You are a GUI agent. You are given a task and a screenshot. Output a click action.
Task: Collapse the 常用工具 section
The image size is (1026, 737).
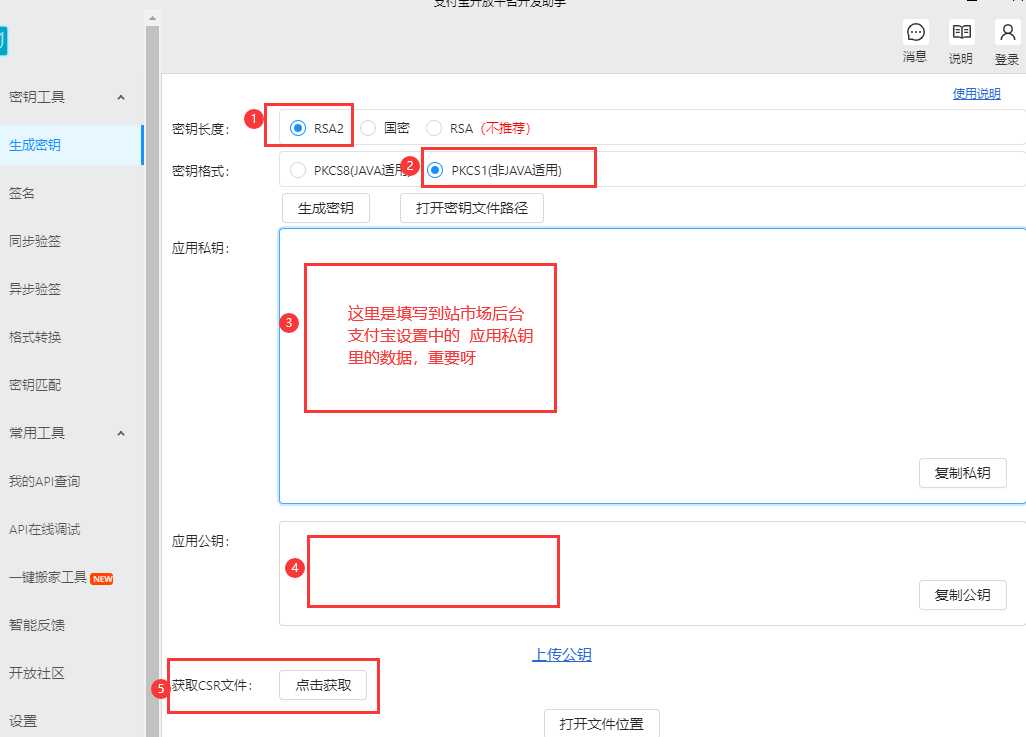tap(121, 433)
